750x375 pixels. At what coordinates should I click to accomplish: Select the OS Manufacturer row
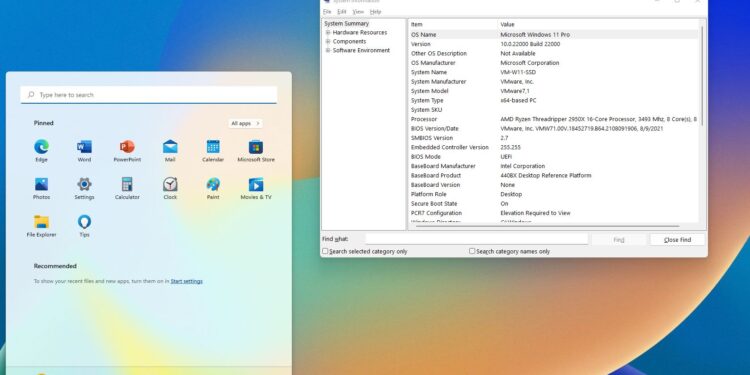[554, 63]
